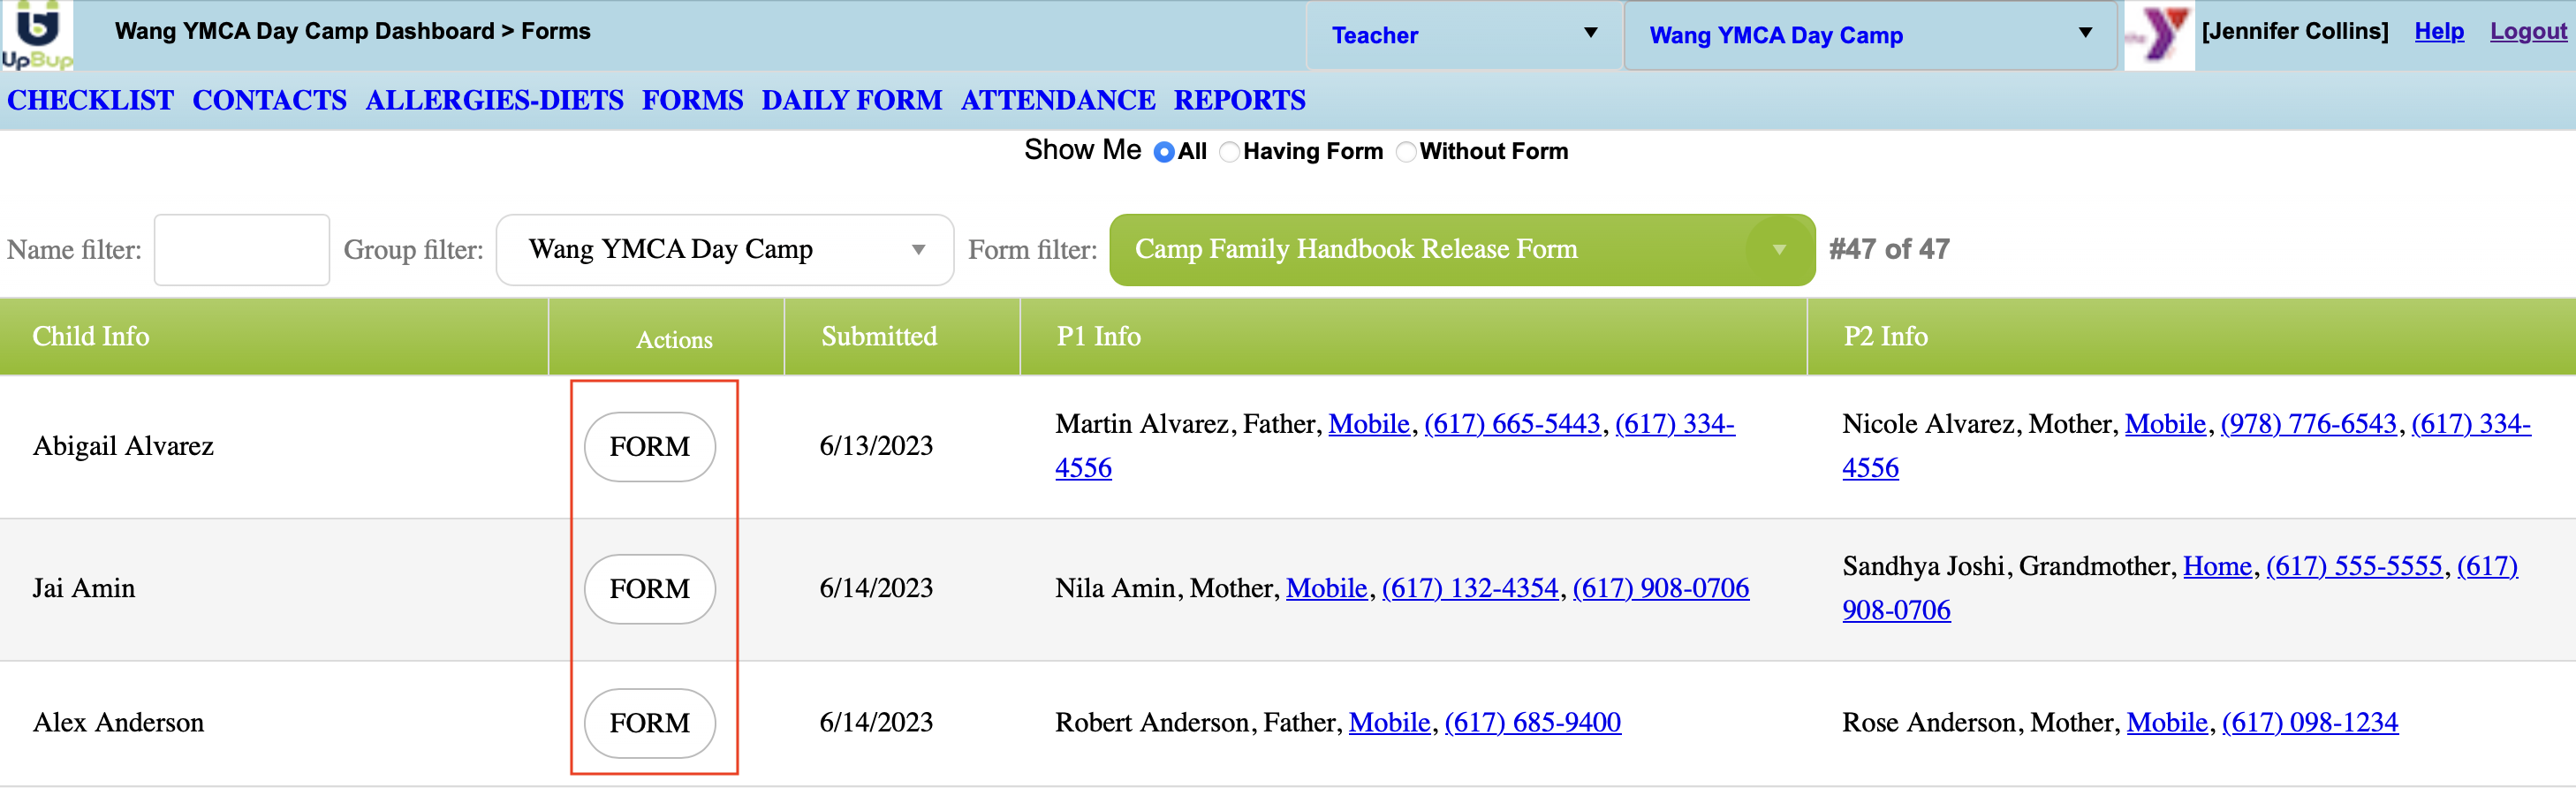Click the [Jennifer Collins] username
The height and width of the screenshot is (788, 2576).
(x=2295, y=31)
